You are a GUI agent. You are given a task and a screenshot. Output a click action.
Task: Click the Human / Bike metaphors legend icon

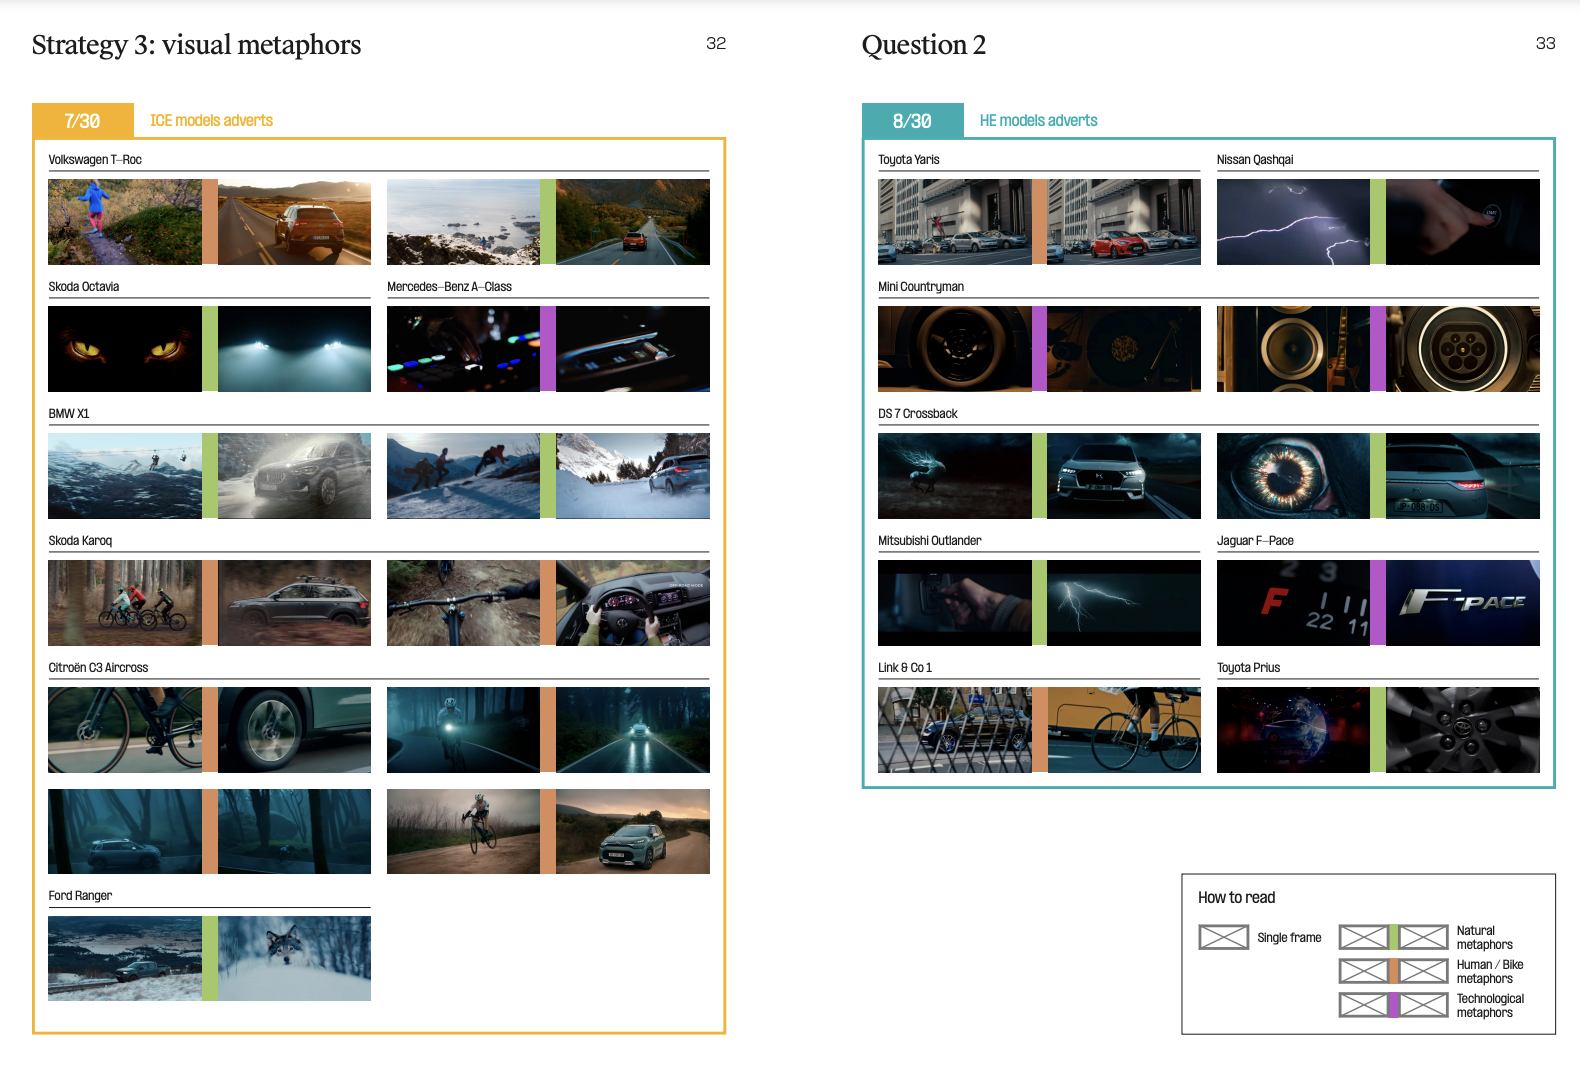coord(1393,971)
